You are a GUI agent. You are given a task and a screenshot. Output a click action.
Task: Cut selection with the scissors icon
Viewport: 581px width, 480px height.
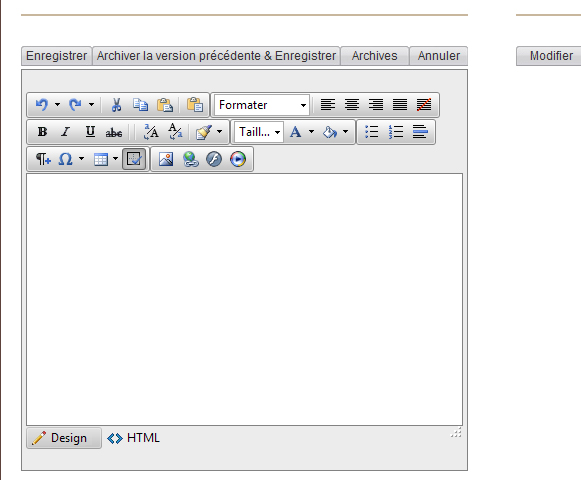click(x=116, y=105)
